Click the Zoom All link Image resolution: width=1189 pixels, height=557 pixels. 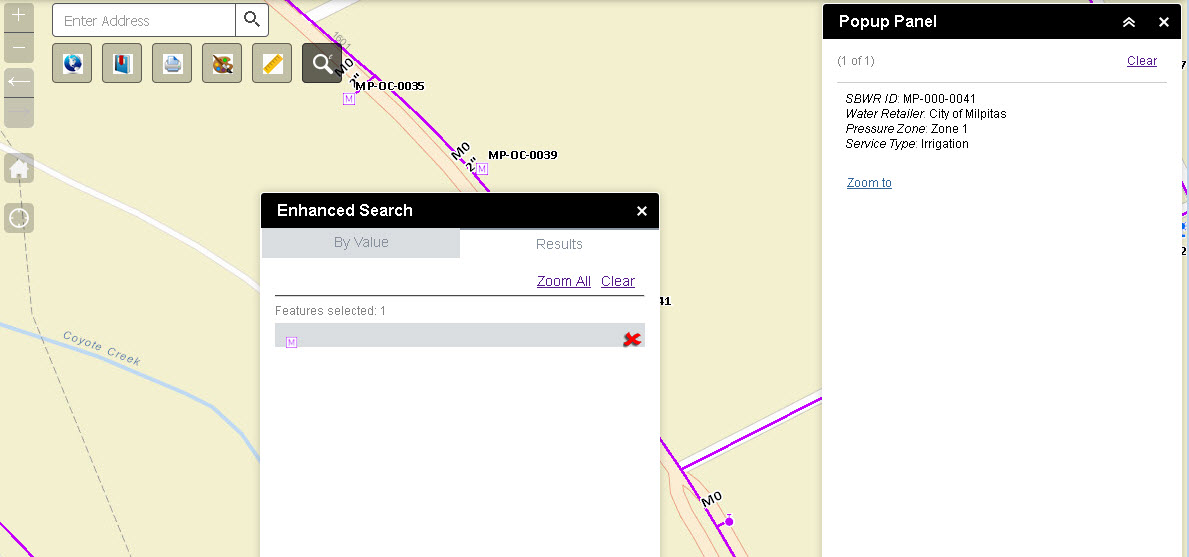tap(563, 281)
